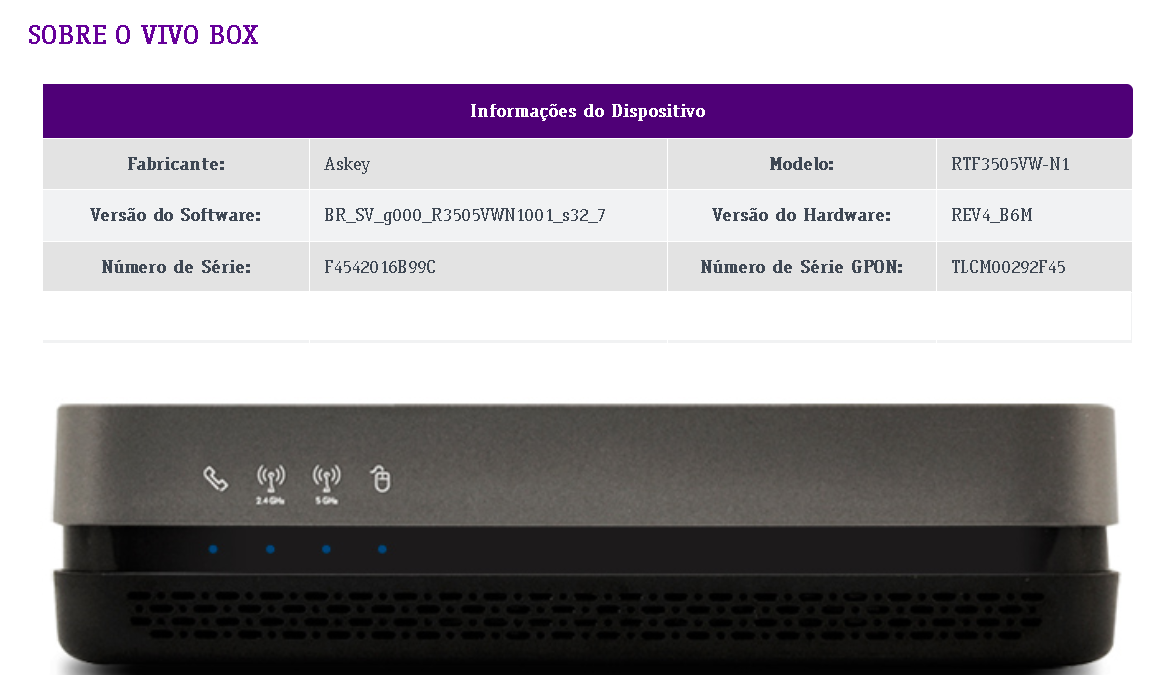
Task: Select the Número de Série label
Action: [176, 266]
